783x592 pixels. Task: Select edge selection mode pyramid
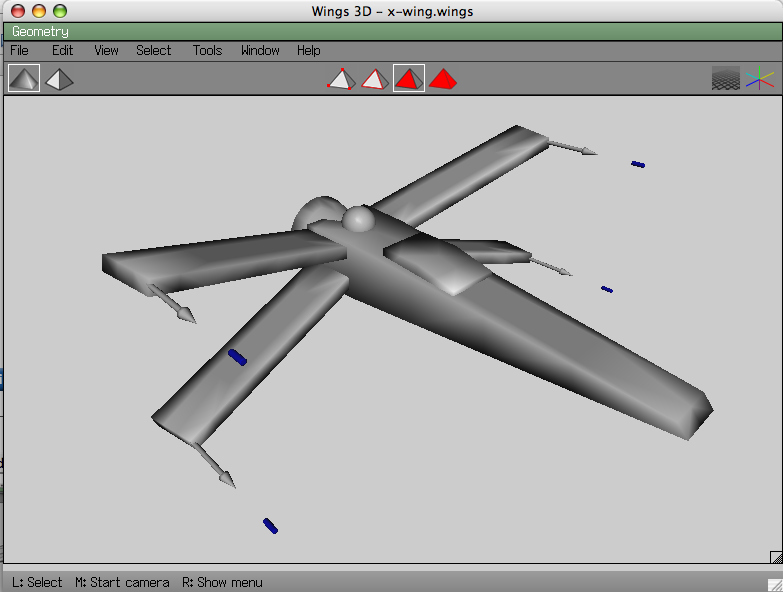click(x=374, y=78)
